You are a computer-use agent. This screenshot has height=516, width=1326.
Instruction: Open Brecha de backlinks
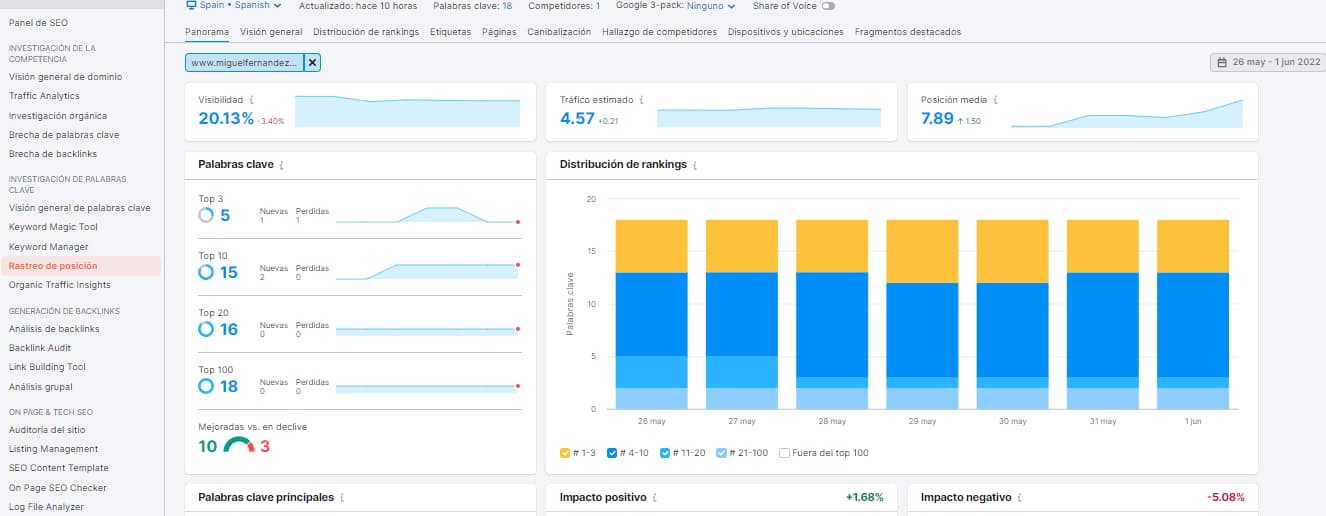coord(53,154)
